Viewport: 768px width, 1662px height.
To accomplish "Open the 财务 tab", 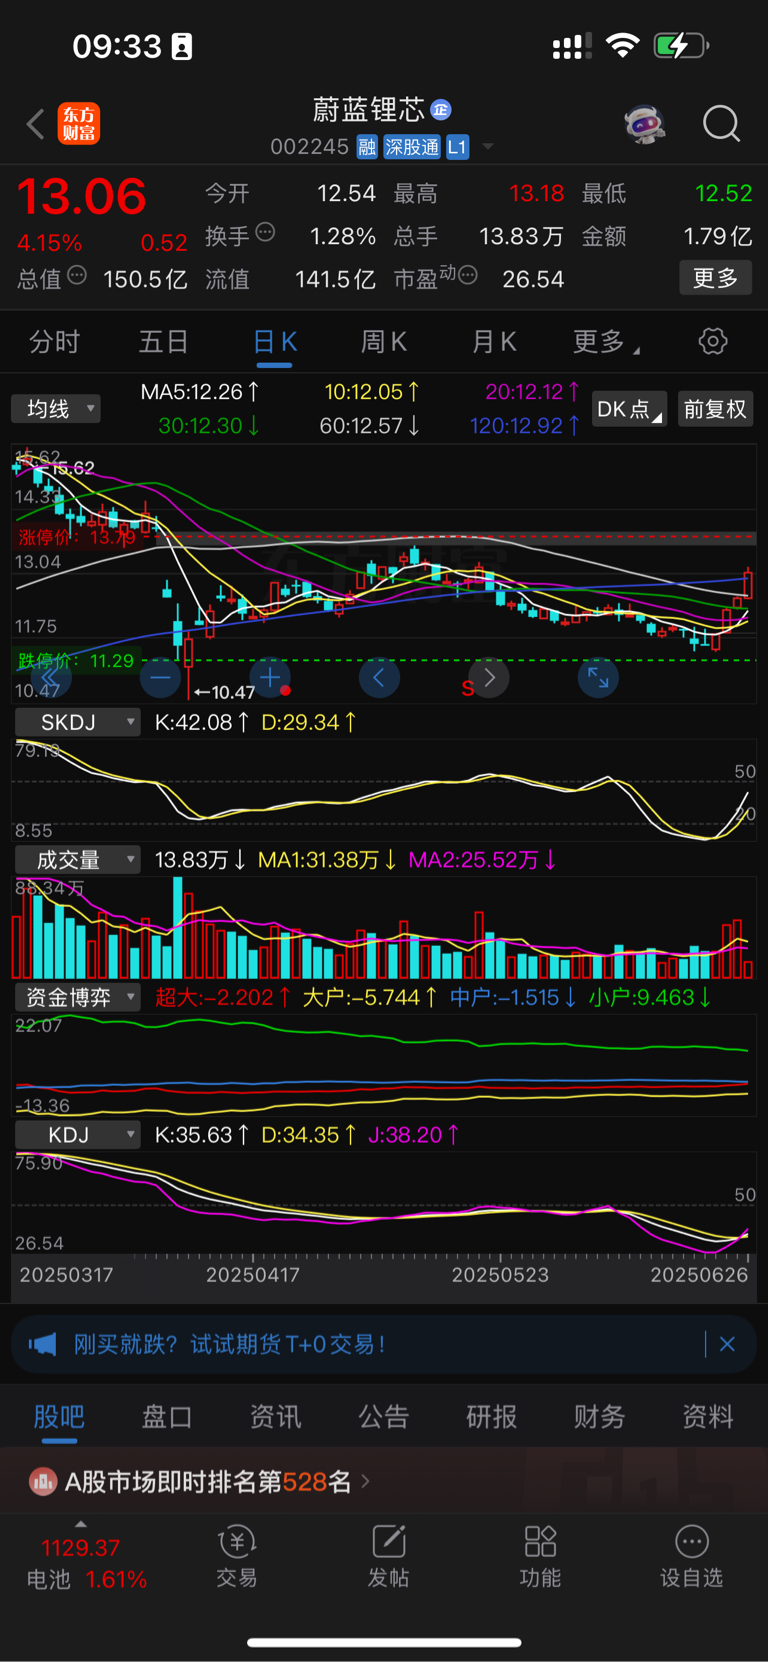I will [x=600, y=1417].
